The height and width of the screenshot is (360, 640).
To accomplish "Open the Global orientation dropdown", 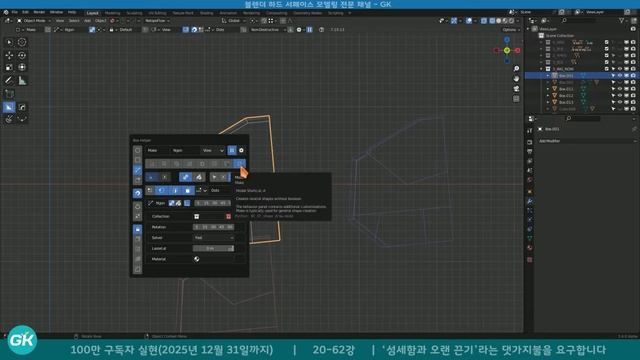I will pos(233,20).
